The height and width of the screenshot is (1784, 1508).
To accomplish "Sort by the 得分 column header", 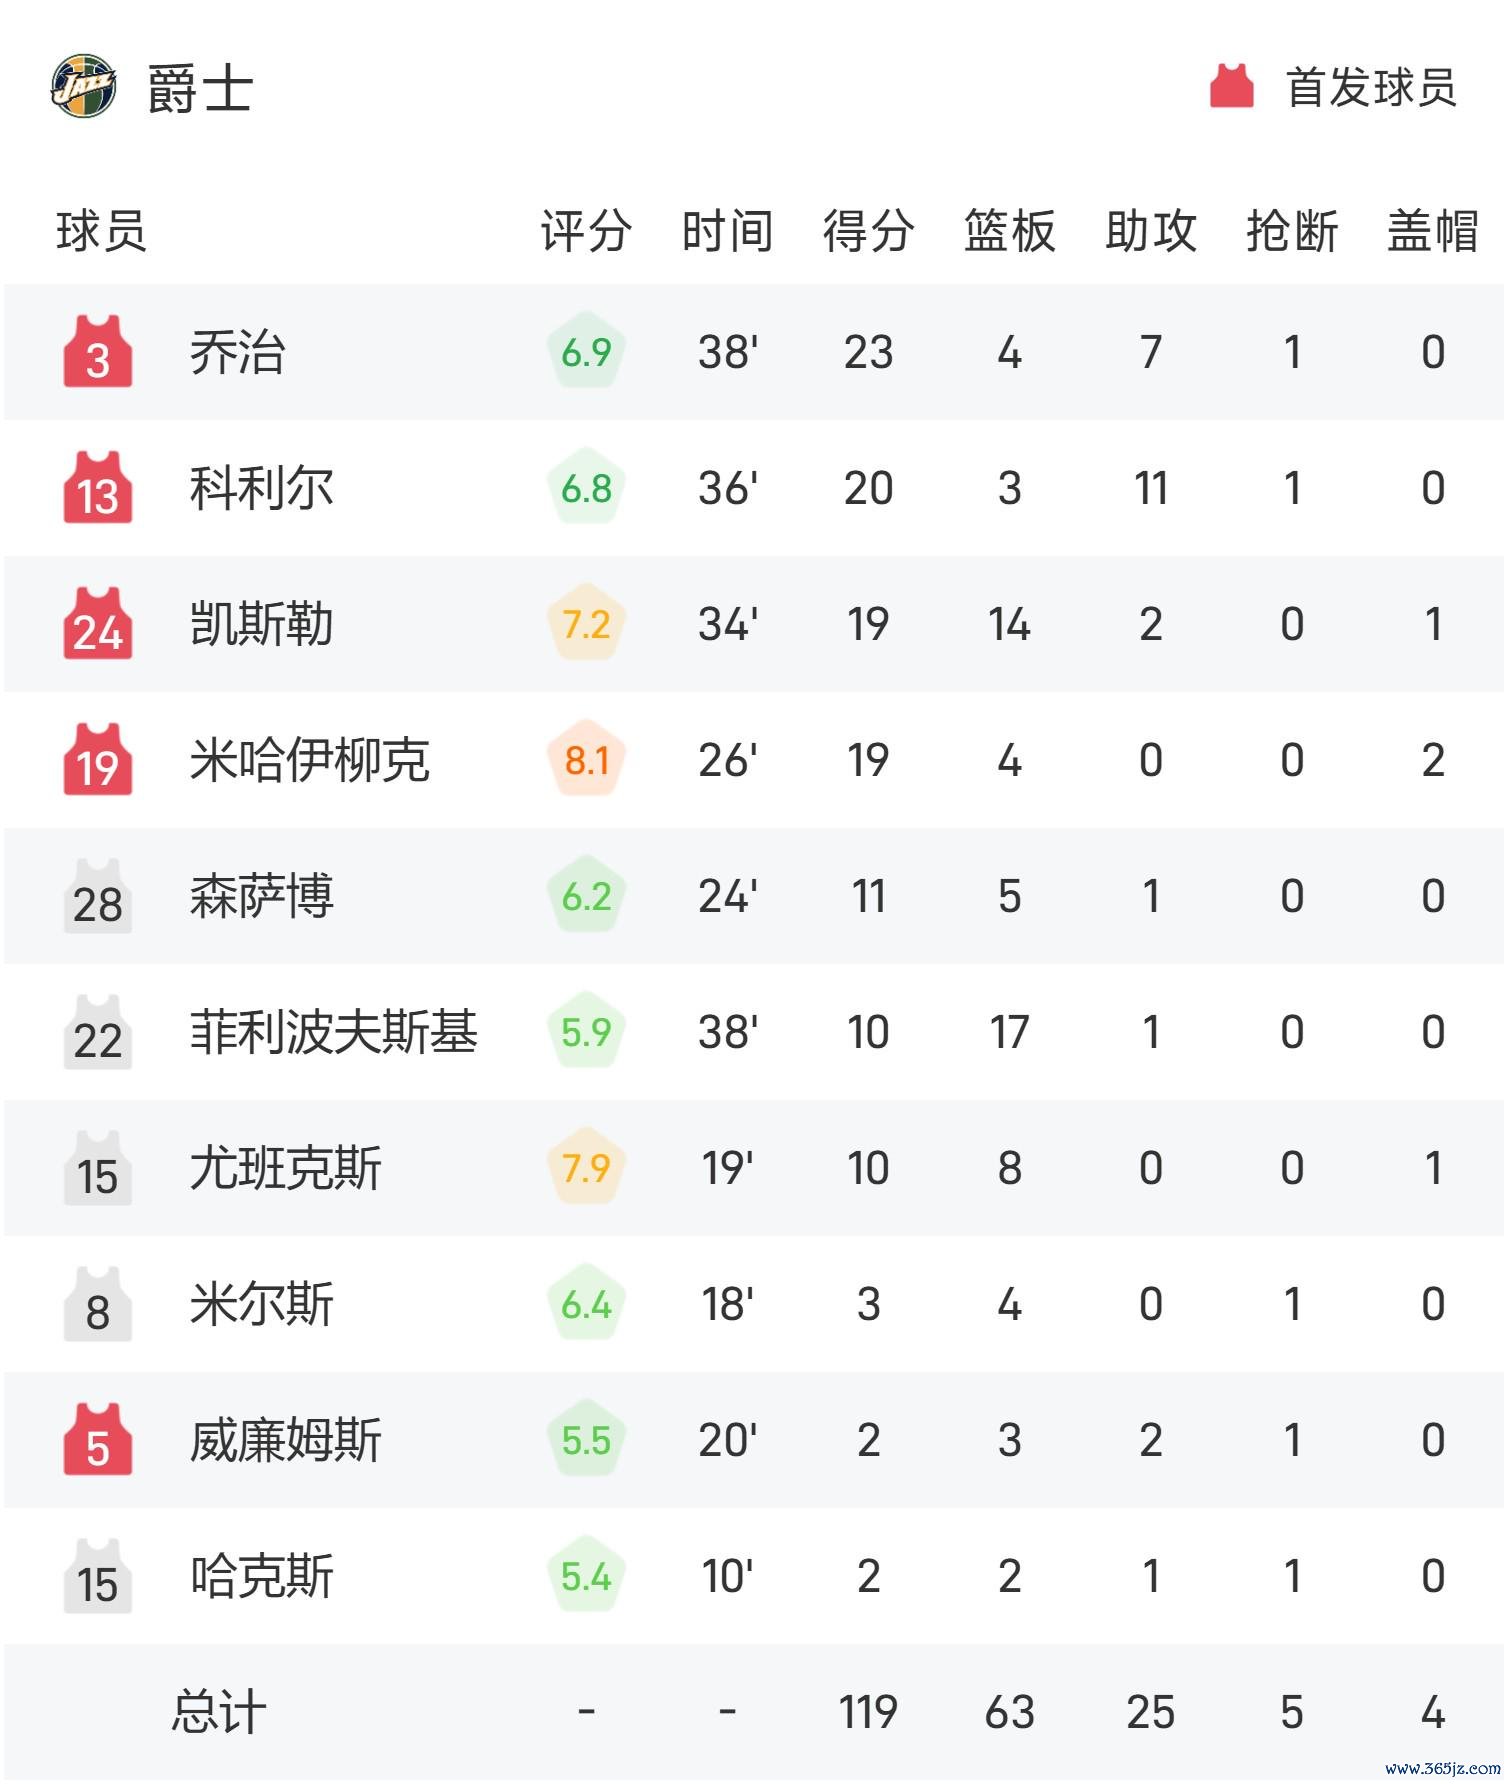I will click(868, 231).
